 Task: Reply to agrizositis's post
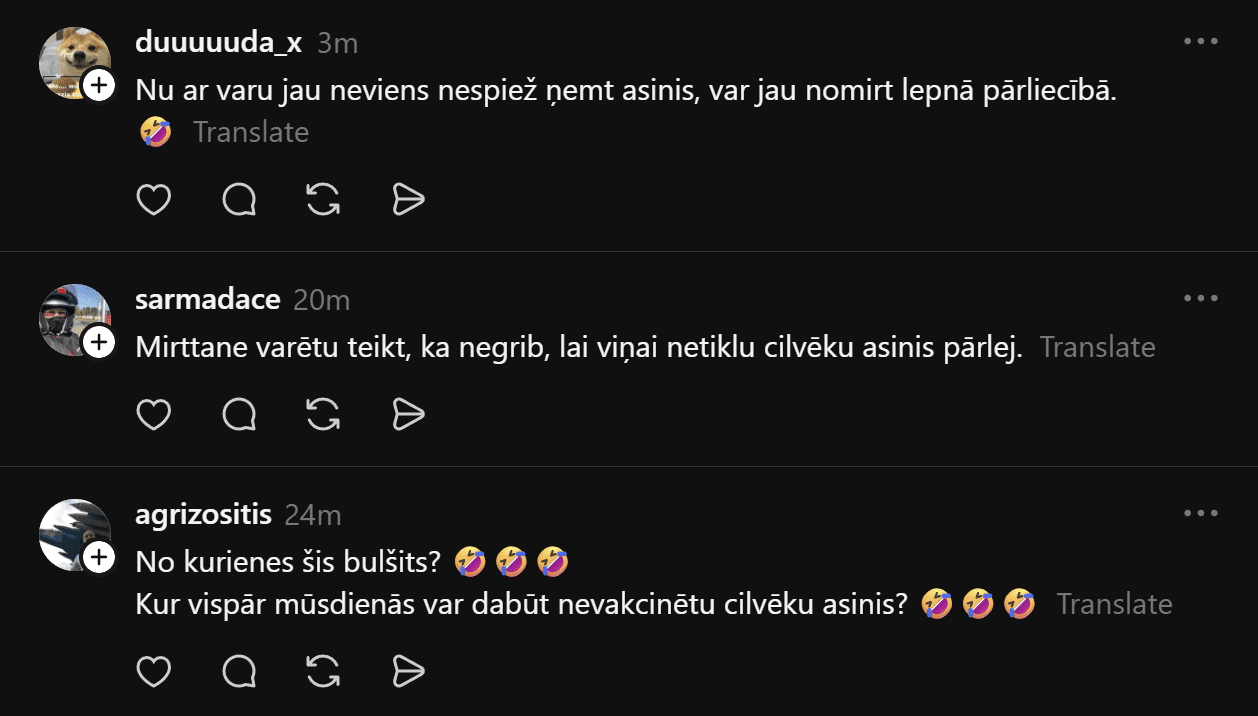point(239,671)
